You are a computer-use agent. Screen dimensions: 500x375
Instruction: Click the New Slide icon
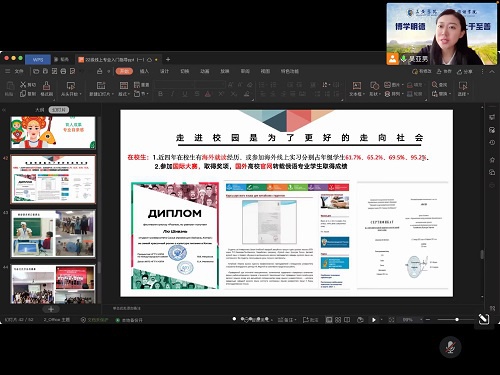(x=101, y=85)
